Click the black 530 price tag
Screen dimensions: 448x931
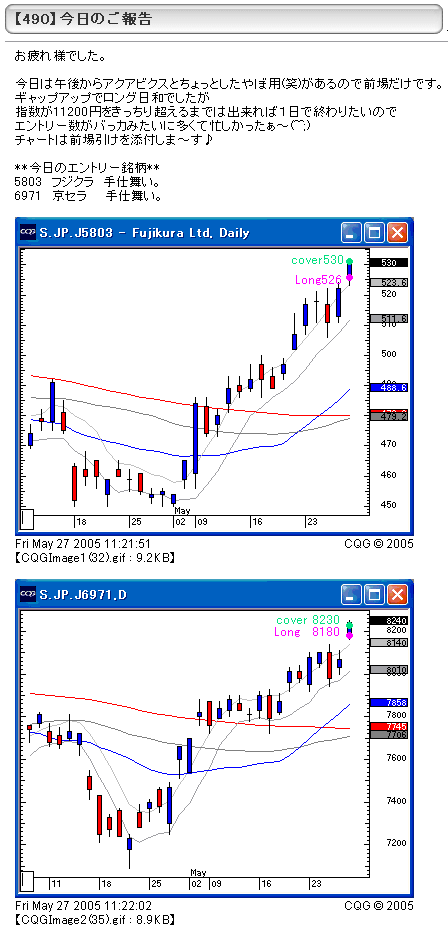click(x=389, y=262)
